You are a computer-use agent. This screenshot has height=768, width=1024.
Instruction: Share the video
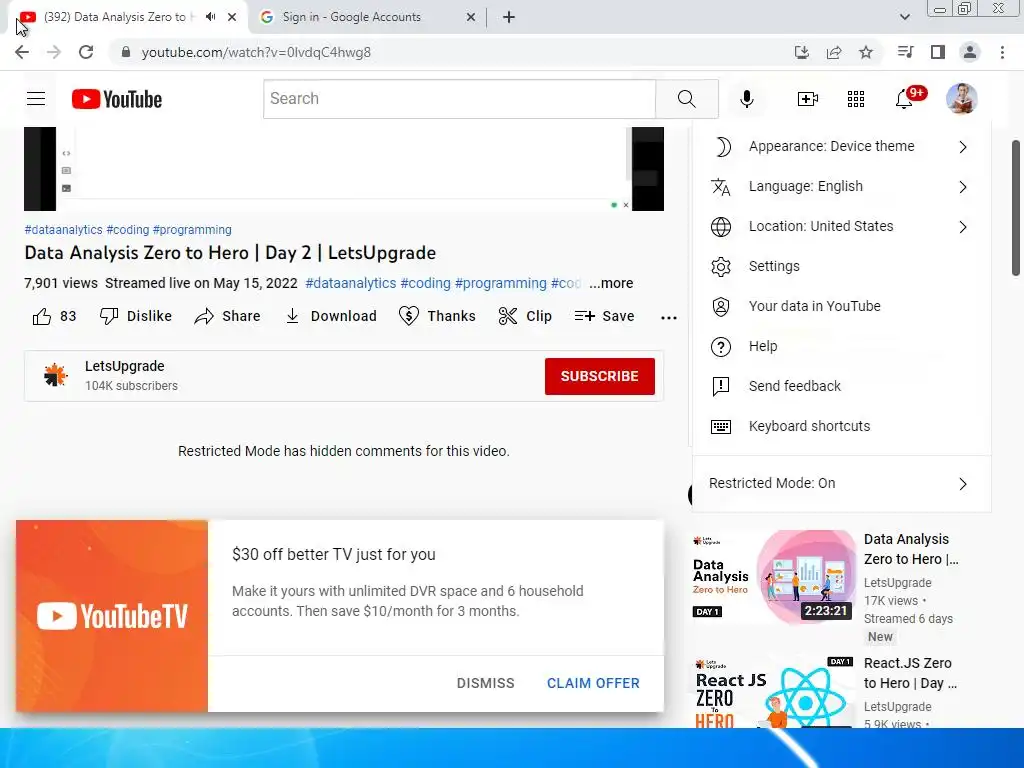point(227,316)
